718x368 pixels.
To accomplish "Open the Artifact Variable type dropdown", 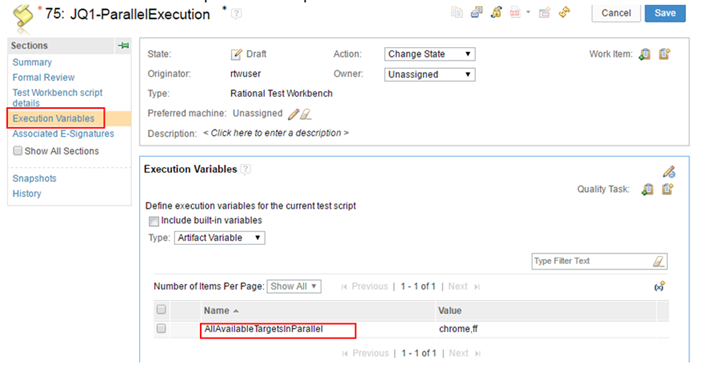I will click(219, 238).
